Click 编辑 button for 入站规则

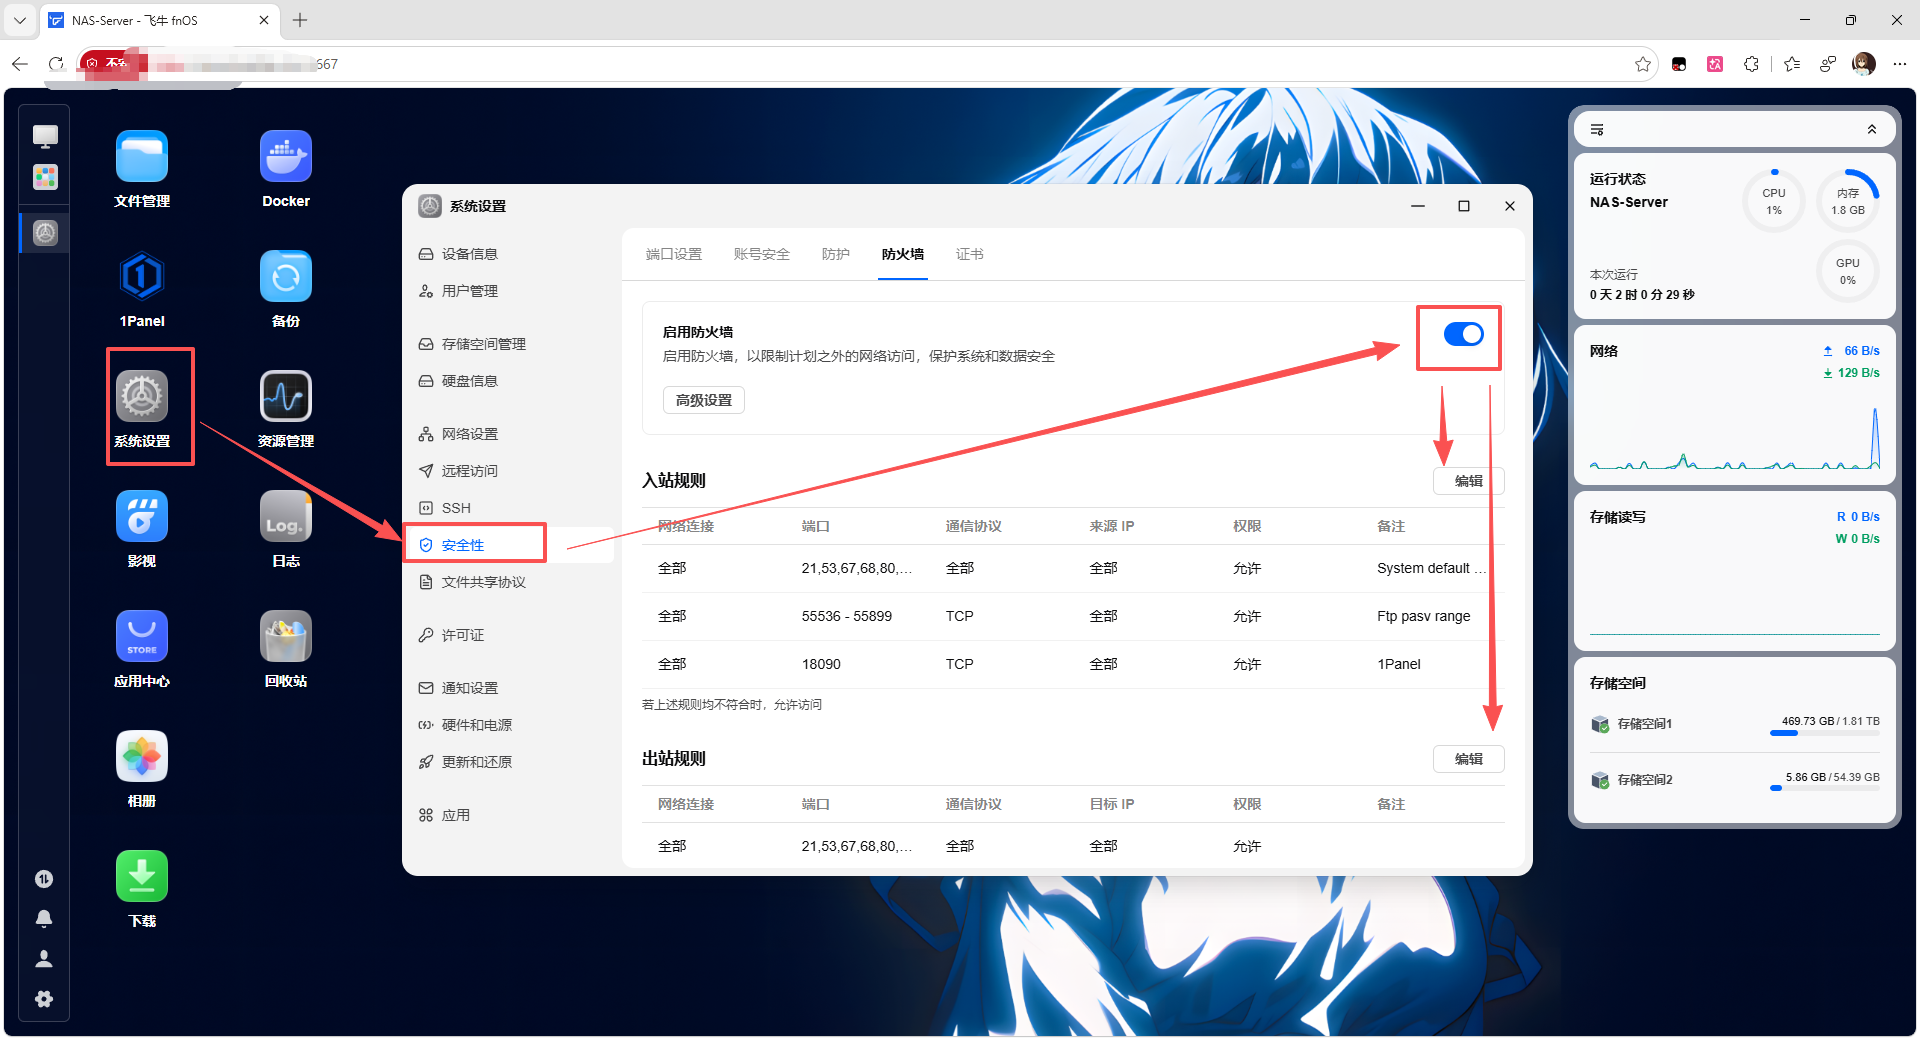coord(1468,481)
